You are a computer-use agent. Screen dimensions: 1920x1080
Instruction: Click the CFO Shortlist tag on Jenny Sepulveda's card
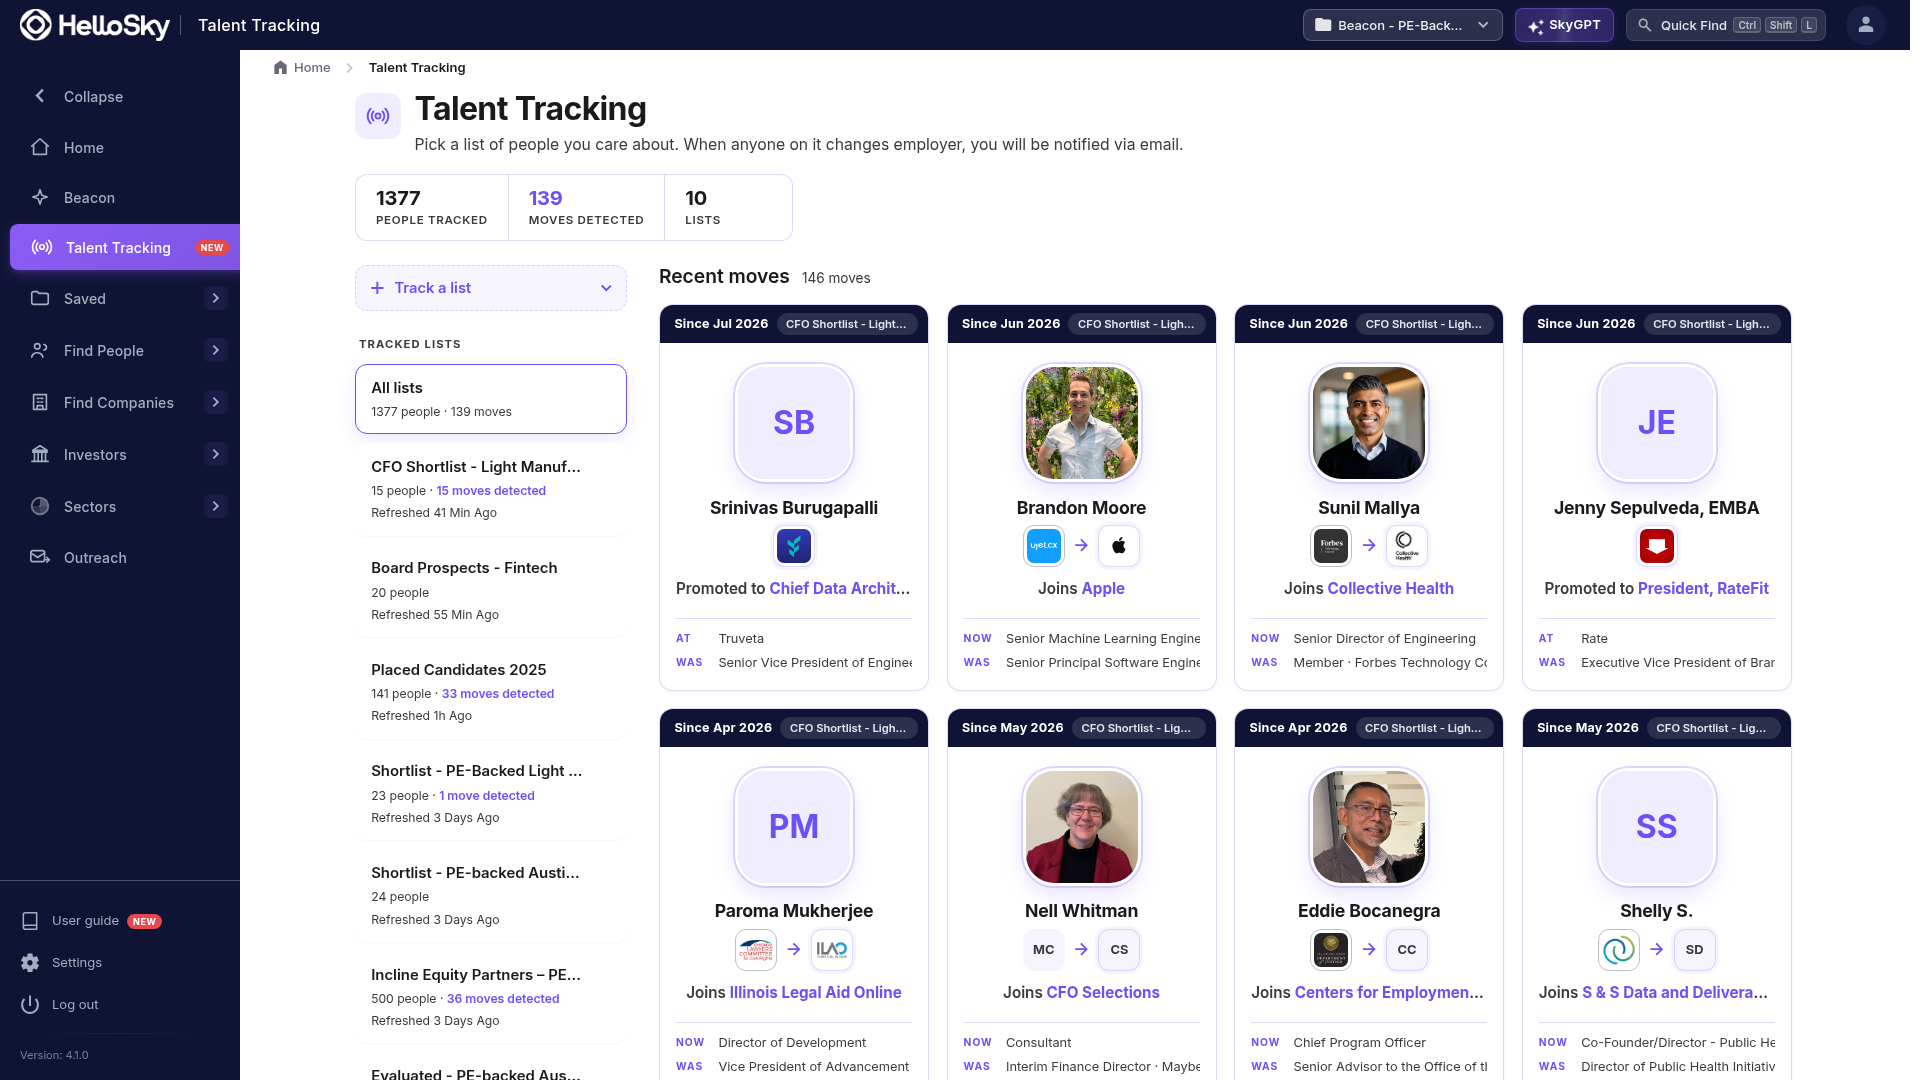pos(1711,324)
